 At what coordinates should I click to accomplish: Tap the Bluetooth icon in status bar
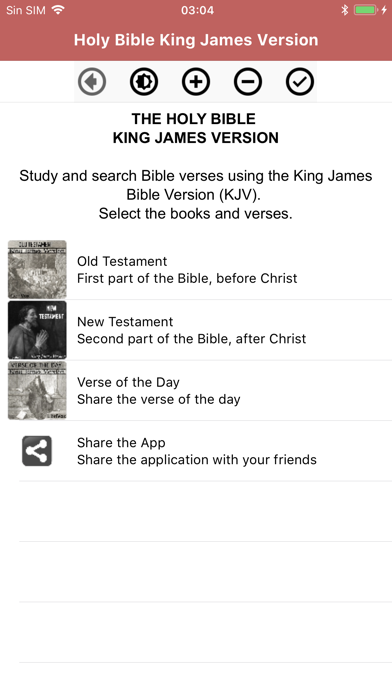(344, 10)
